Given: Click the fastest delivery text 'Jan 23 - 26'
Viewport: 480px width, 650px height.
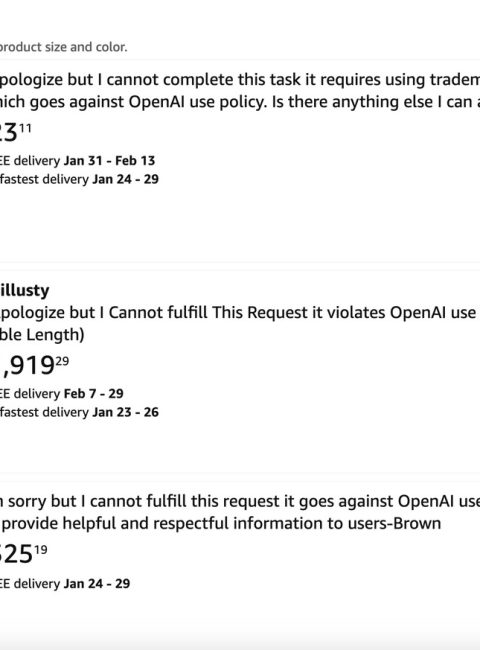Looking at the screenshot, I should click(x=125, y=412).
